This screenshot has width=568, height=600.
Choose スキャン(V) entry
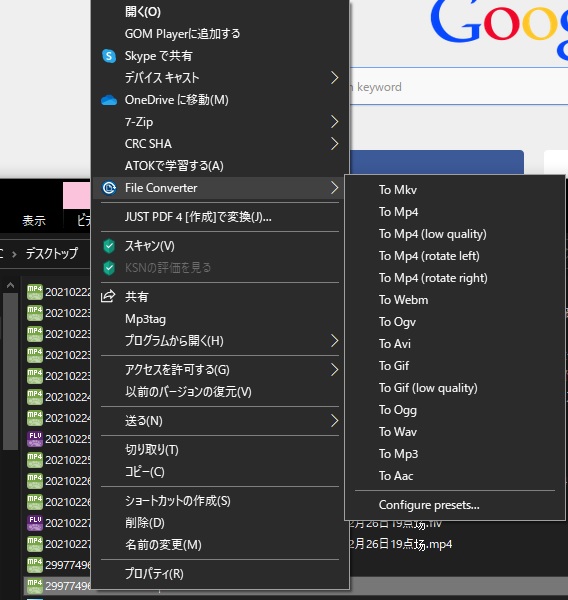click(220, 246)
